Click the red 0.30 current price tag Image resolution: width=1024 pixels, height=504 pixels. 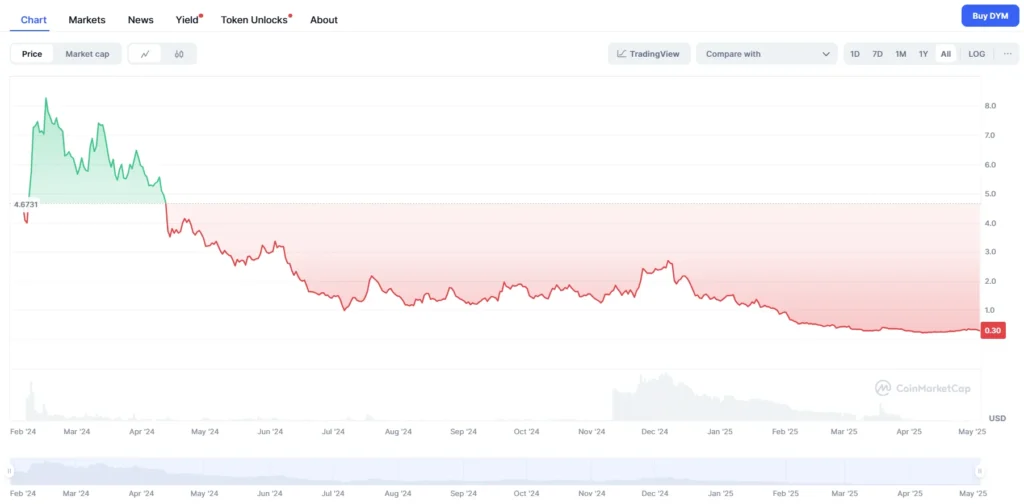(x=993, y=330)
